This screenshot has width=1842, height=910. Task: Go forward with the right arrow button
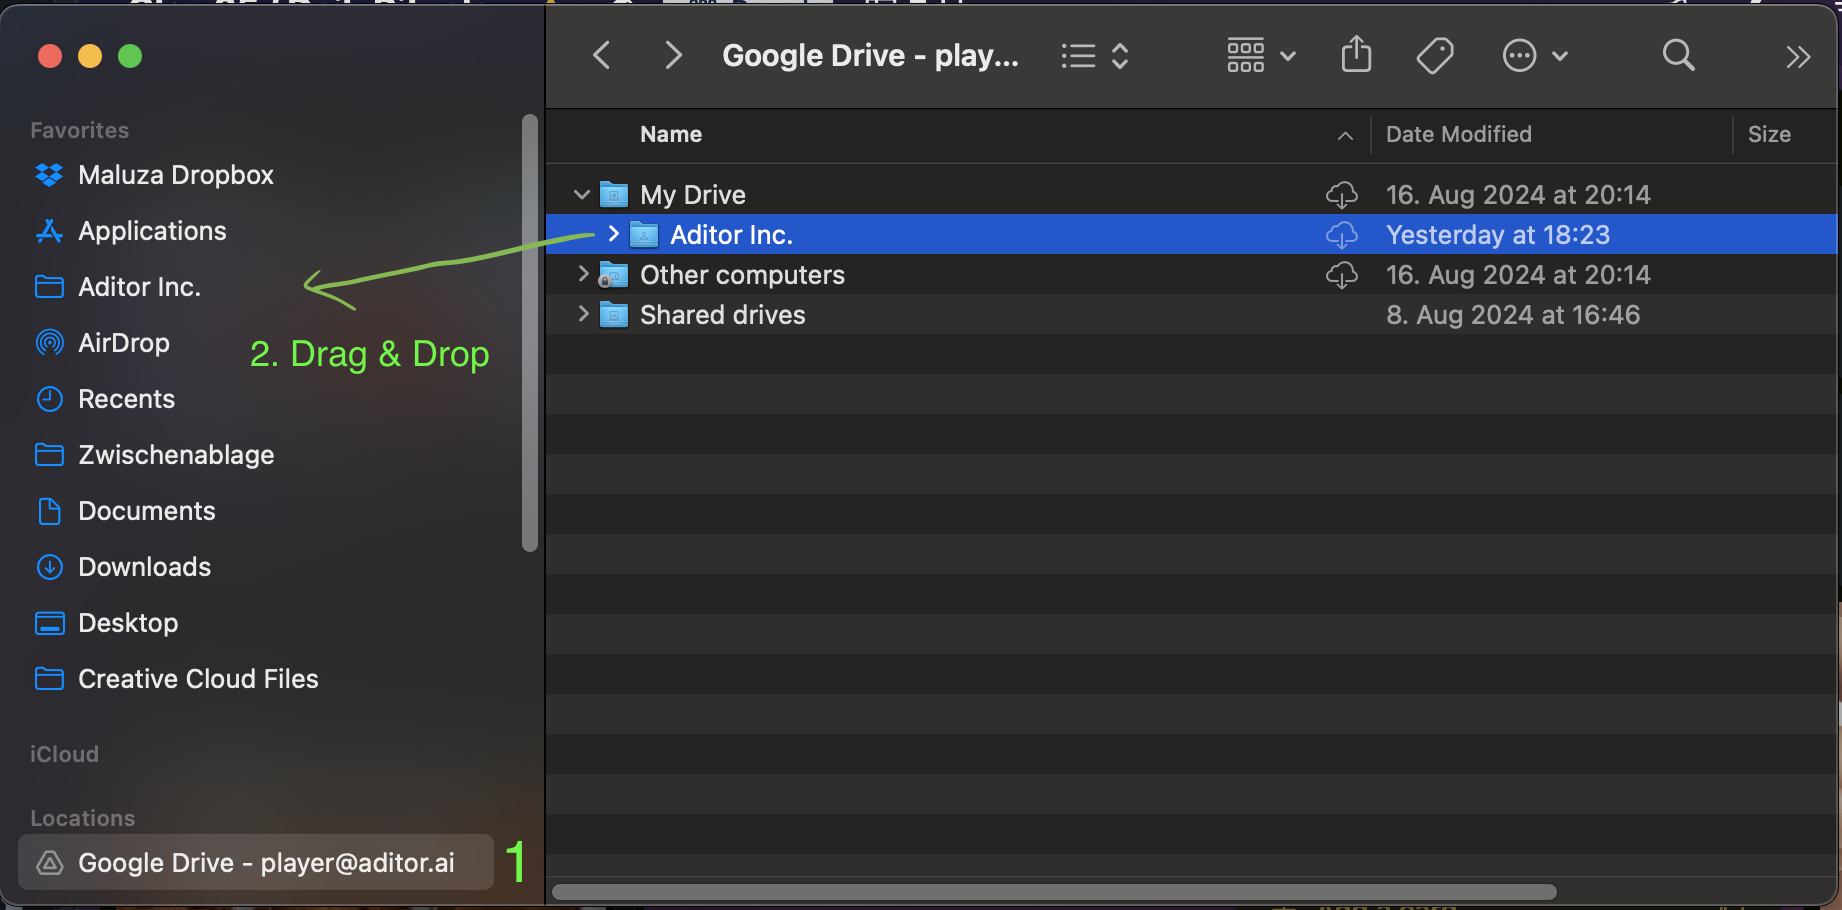point(673,55)
